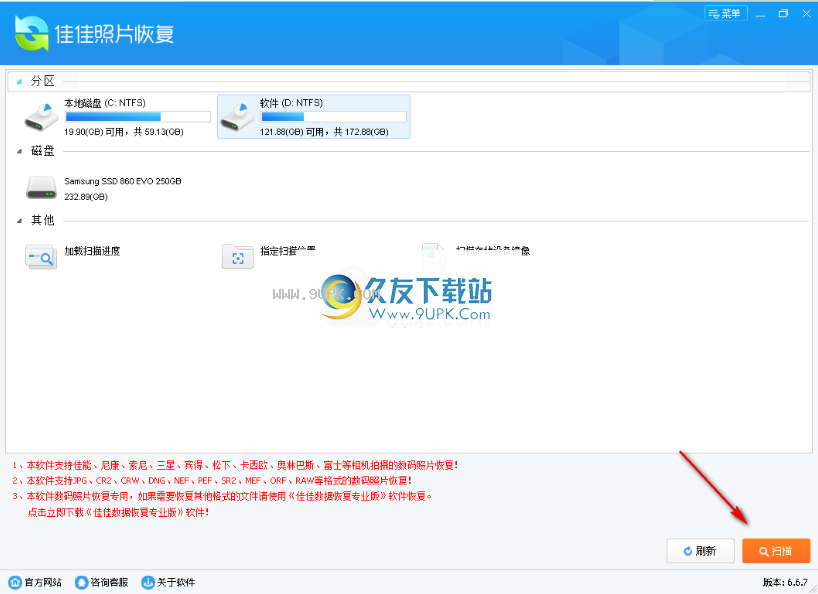The height and width of the screenshot is (594, 818).
Task: Click 121.88(GB) free space text
Action: [324, 132]
